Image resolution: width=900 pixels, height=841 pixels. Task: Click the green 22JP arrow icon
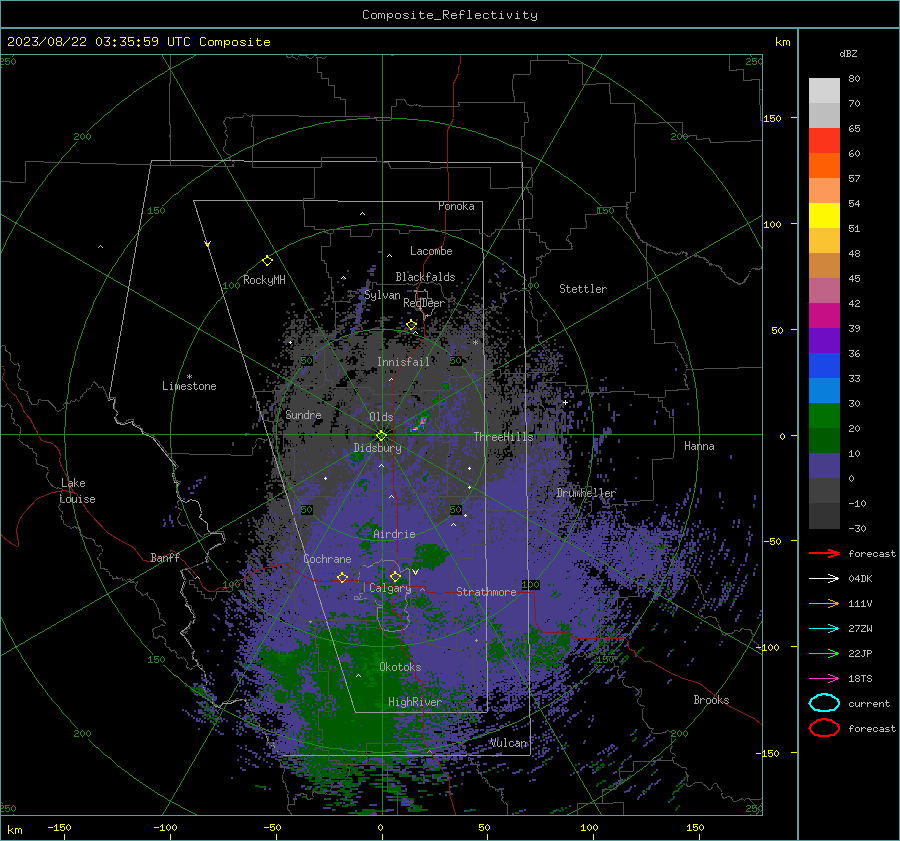(824, 653)
